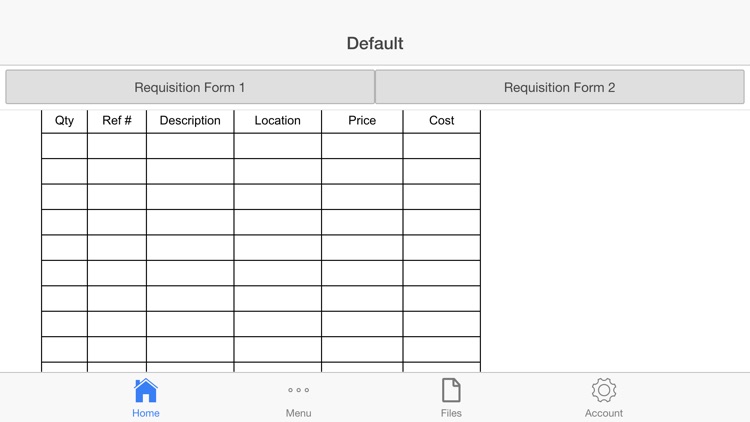Click the Qty column header
Image resolution: width=750 pixels, height=422 pixels.
tap(64, 121)
